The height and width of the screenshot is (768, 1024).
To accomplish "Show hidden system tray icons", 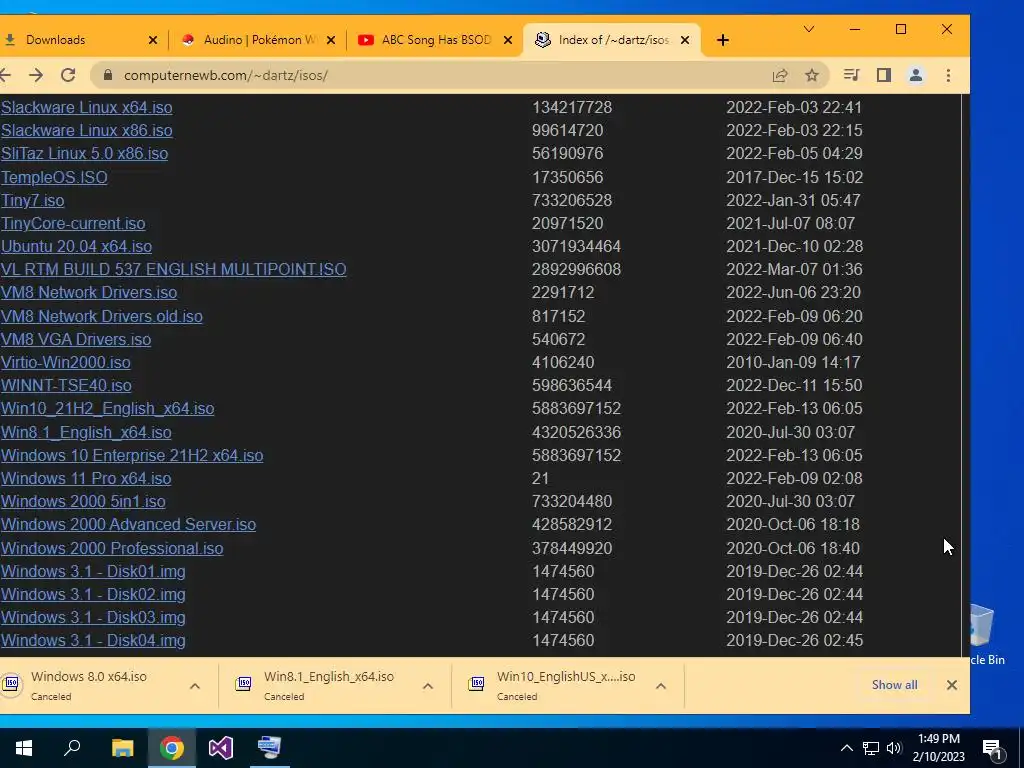I will (846, 748).
